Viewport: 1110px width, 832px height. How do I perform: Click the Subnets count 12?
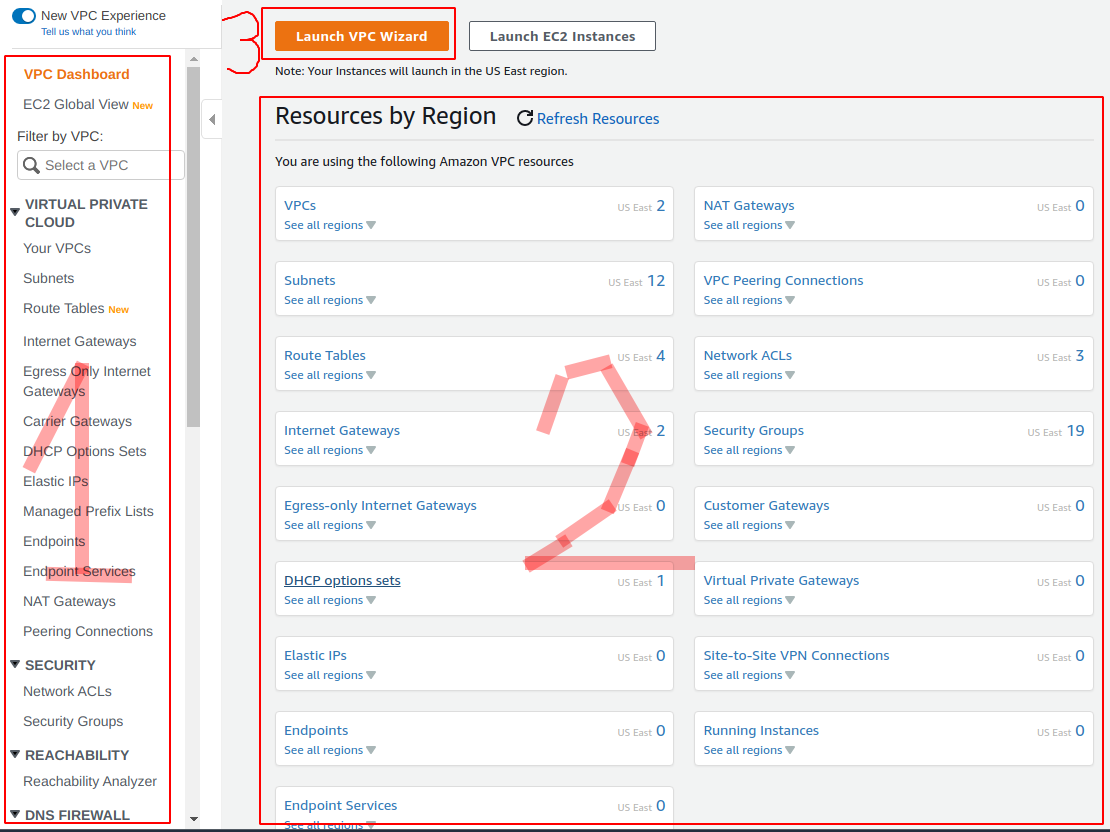656,280
